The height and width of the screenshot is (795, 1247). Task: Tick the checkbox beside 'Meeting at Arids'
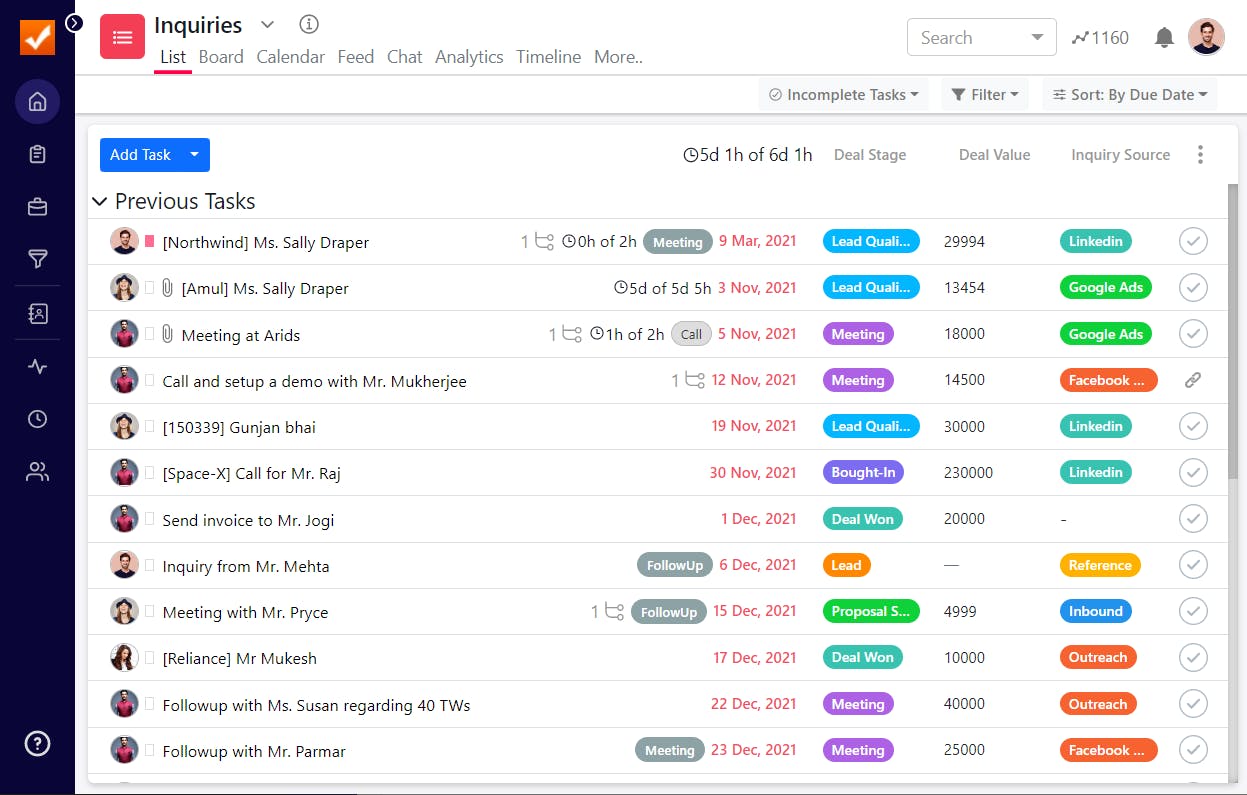[1192, 333]
